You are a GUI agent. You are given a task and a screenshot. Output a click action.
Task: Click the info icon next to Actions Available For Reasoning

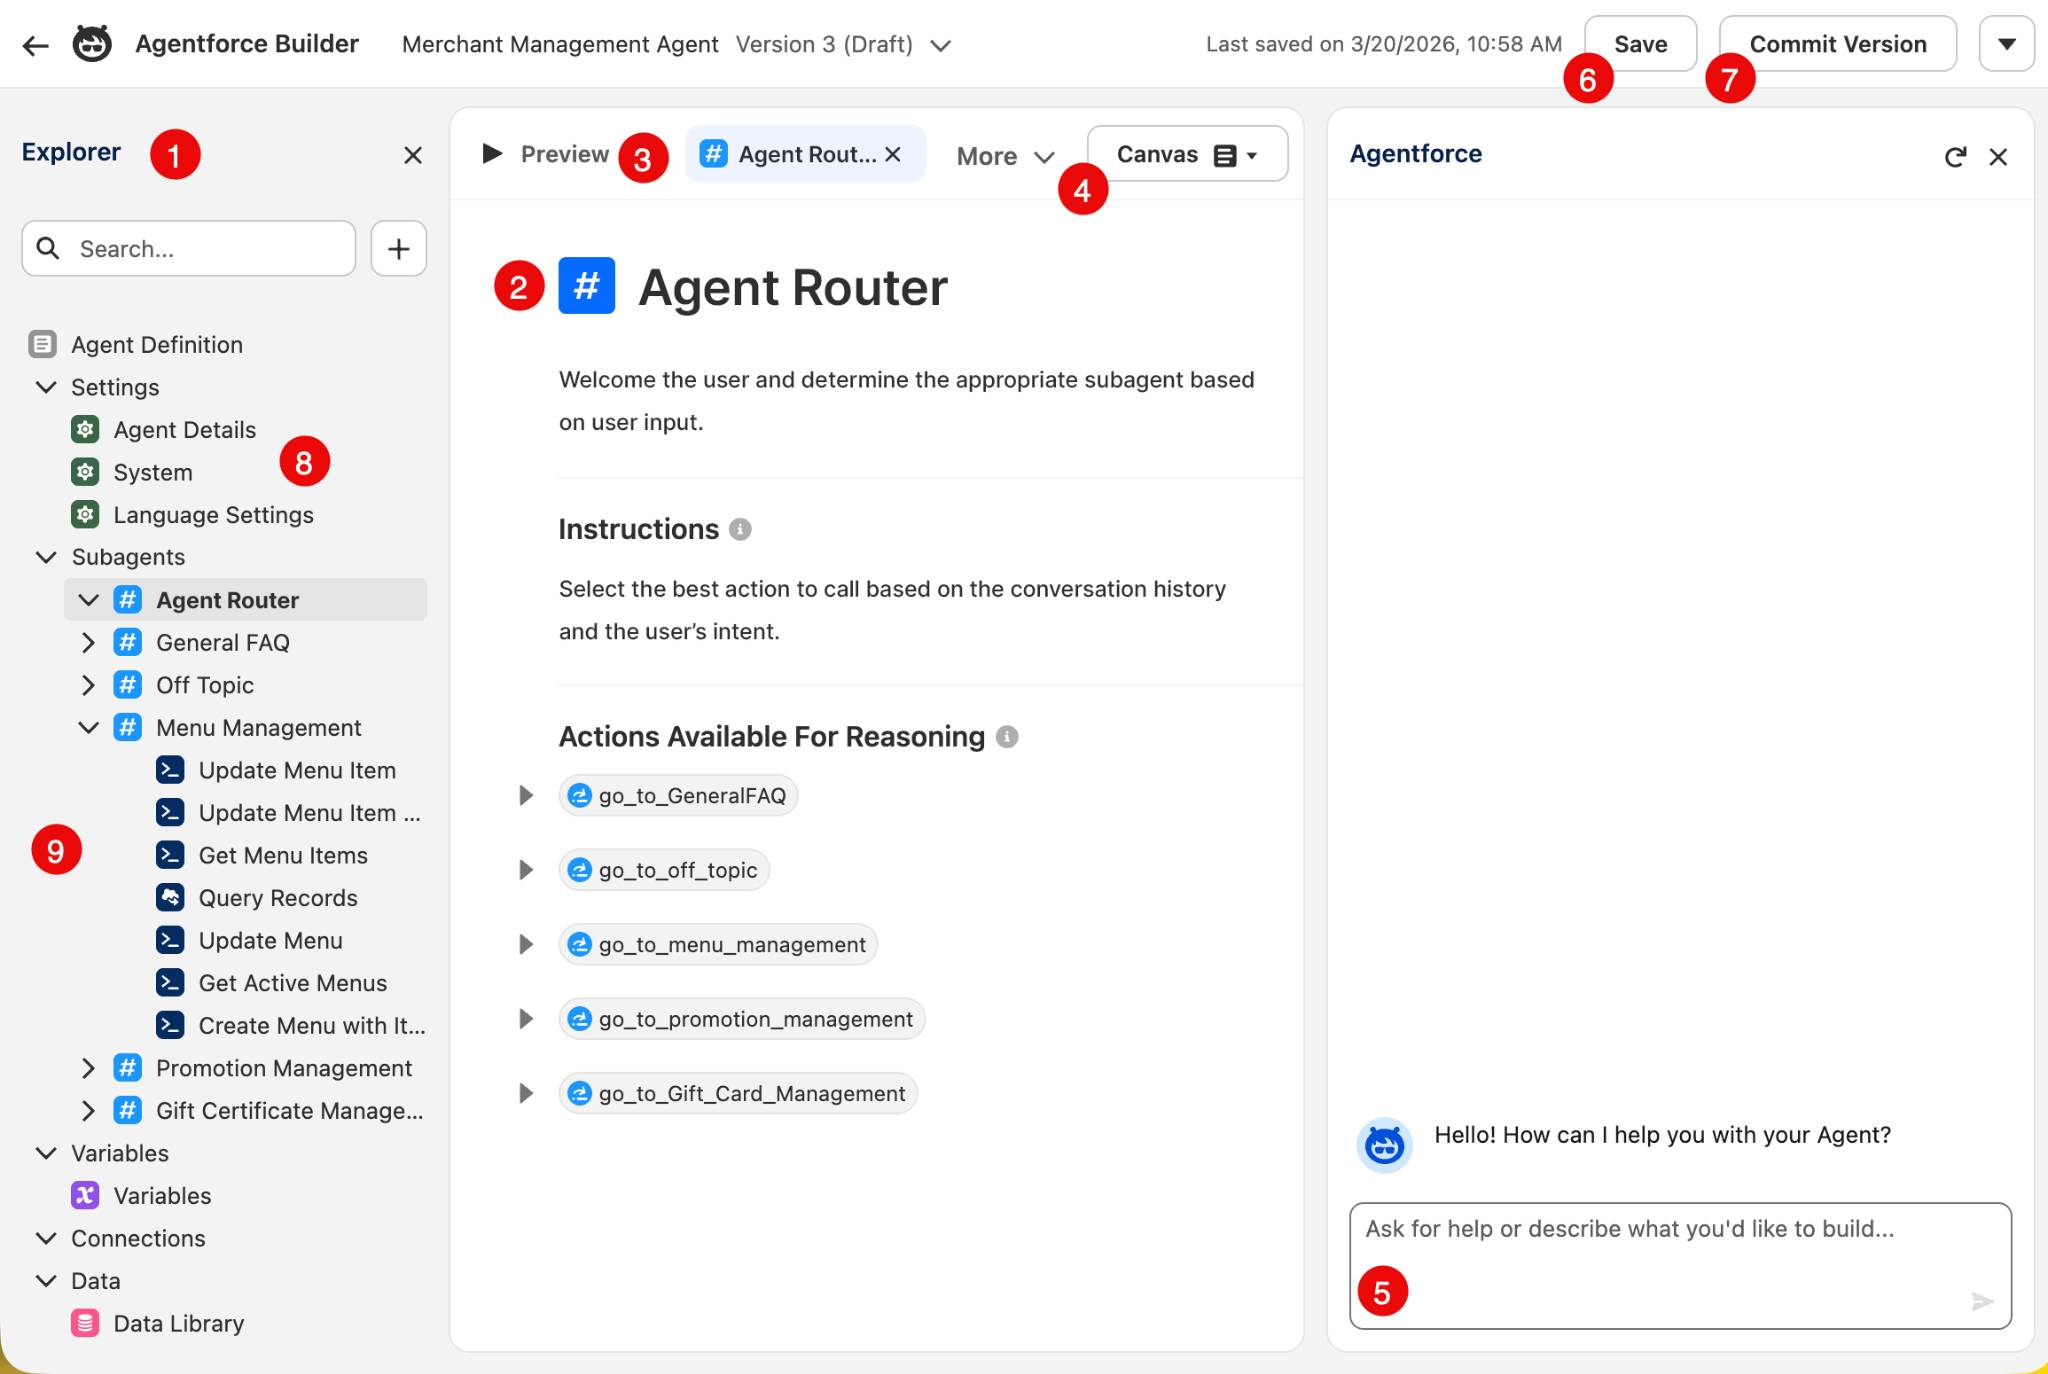tap(1007, 737)
